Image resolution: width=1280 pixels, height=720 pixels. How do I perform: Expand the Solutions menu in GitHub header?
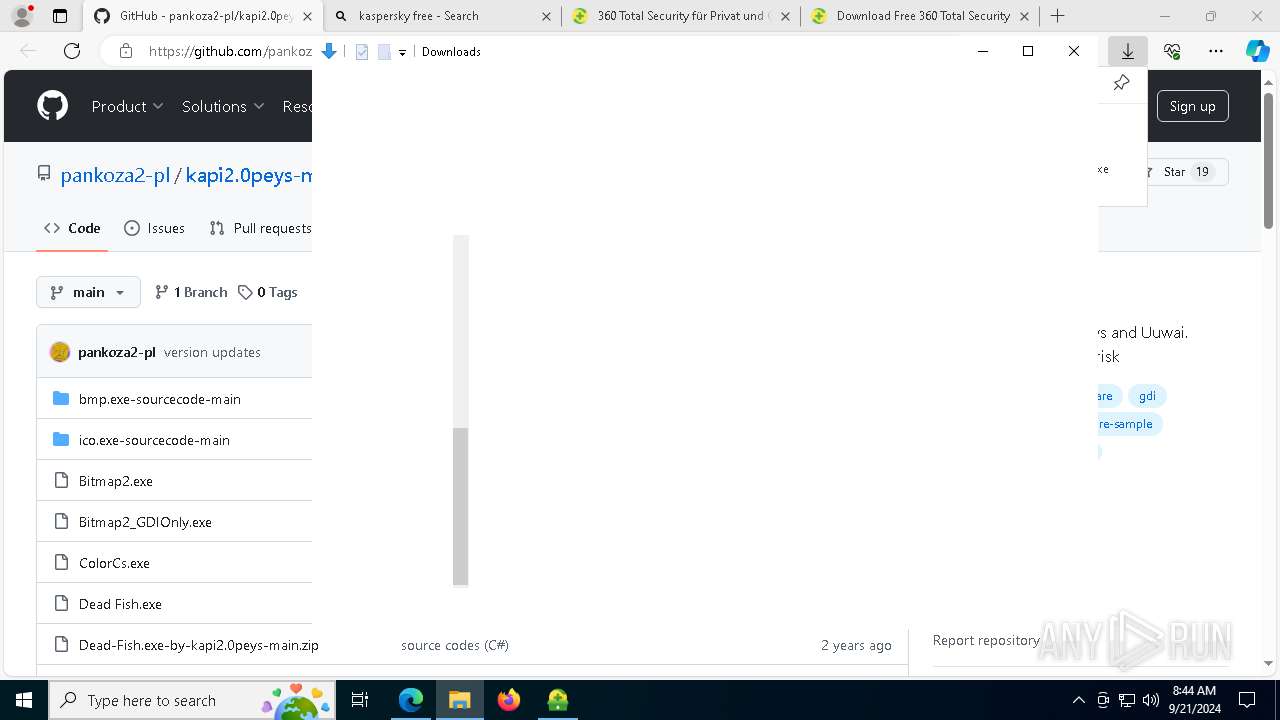coord(222,106)
